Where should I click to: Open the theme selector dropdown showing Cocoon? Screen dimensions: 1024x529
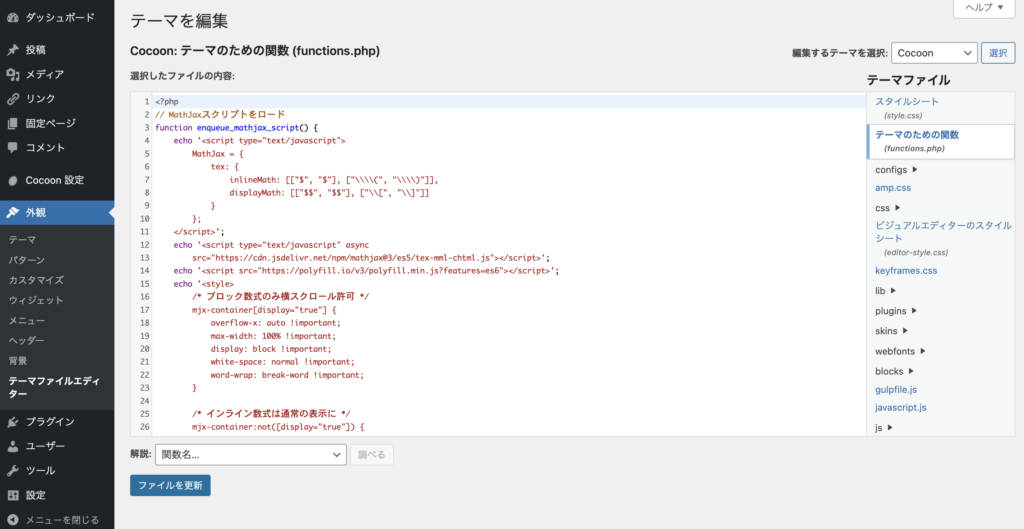click(x=934, y=53)
